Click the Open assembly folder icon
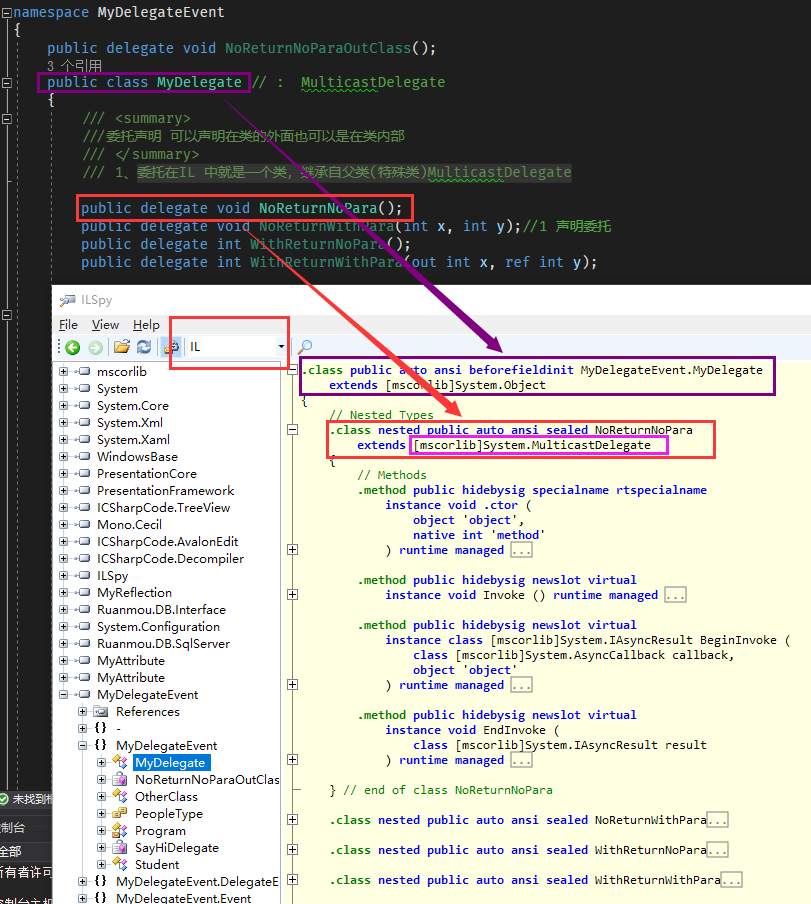 click(x=121, y=348)
